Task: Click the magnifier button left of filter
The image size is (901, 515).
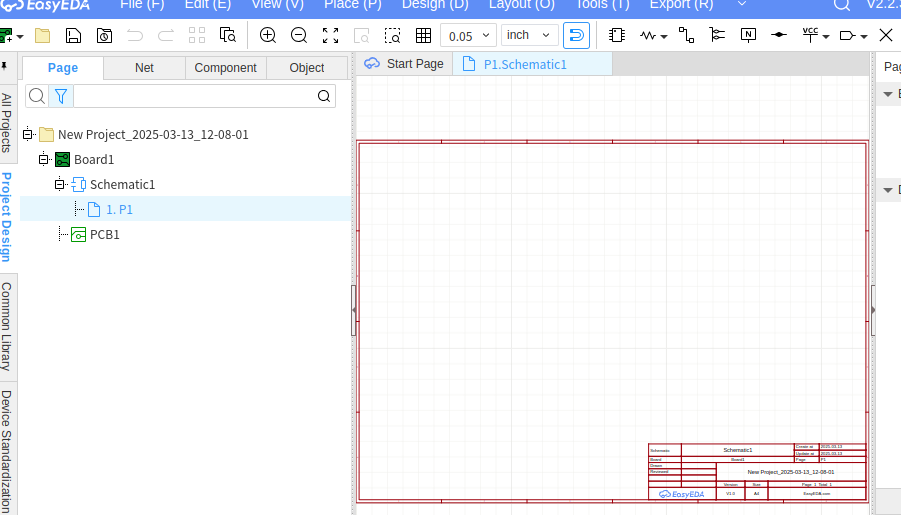Action: 37,96
